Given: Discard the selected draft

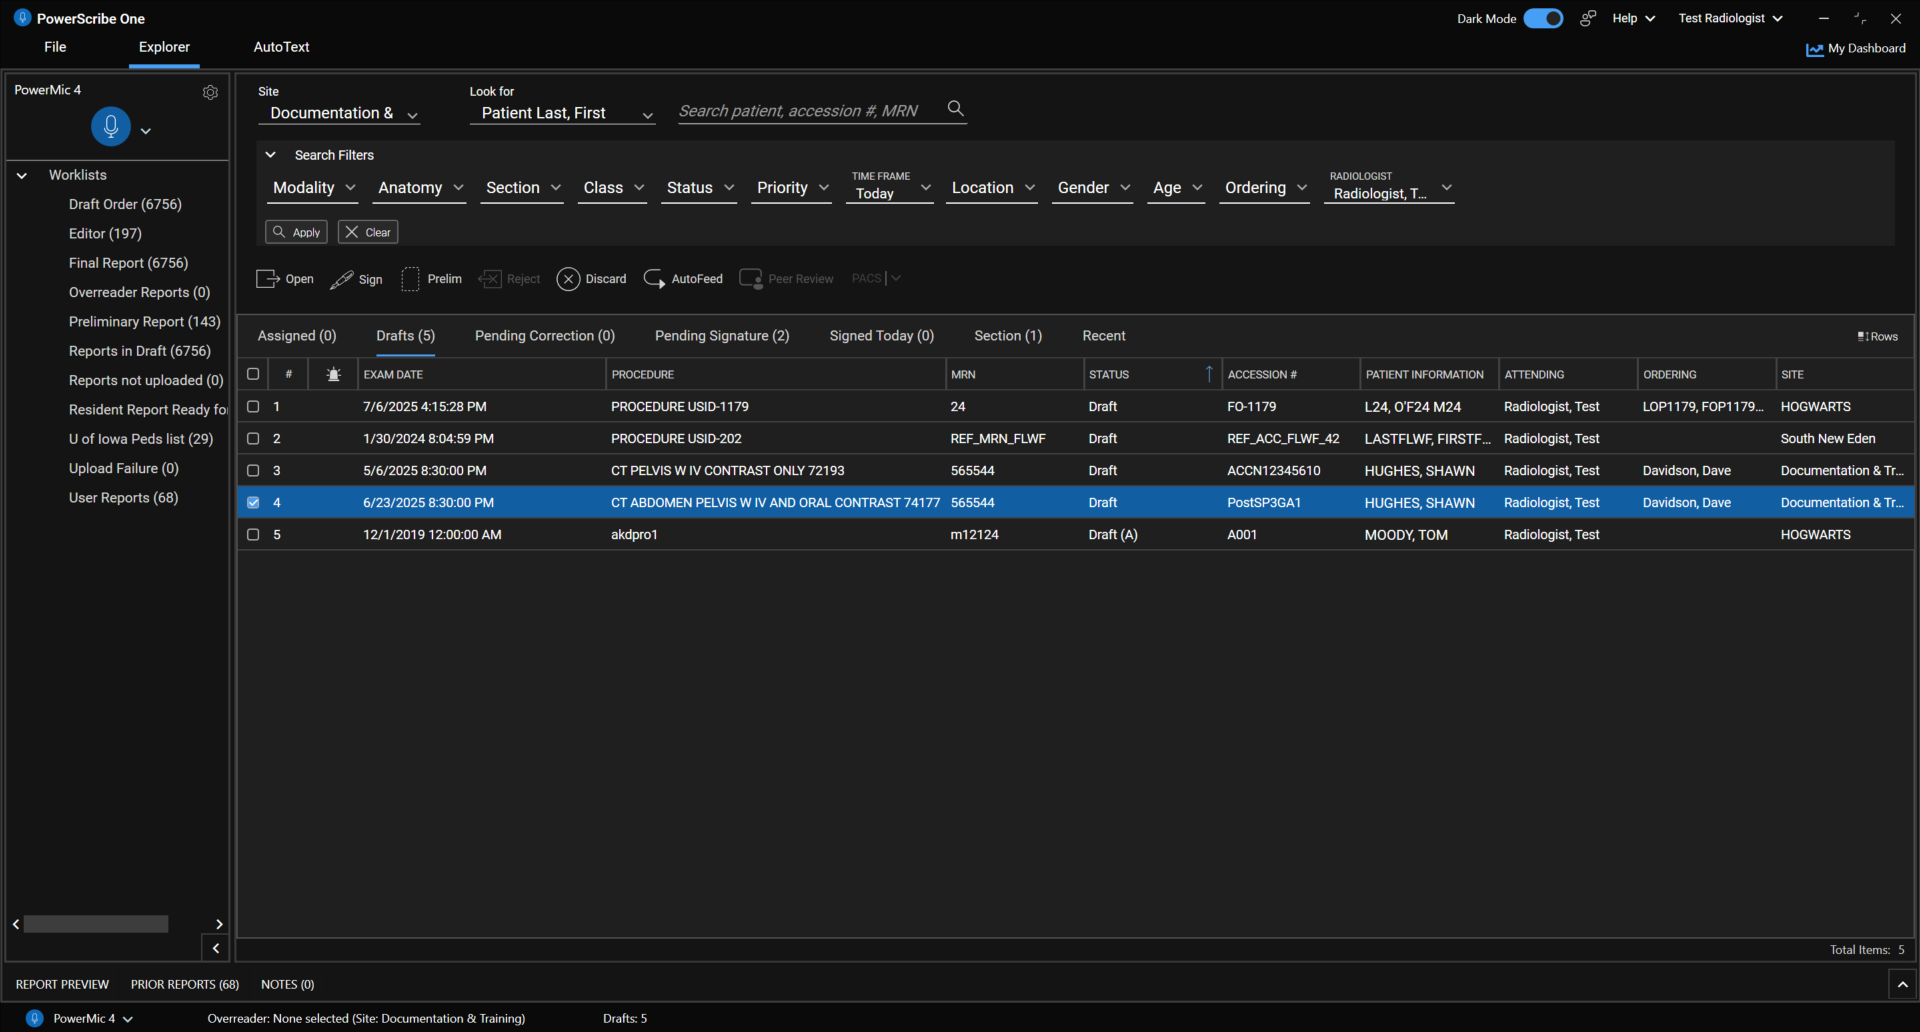Looking at the screenshot, I should [x=591, y=279].
